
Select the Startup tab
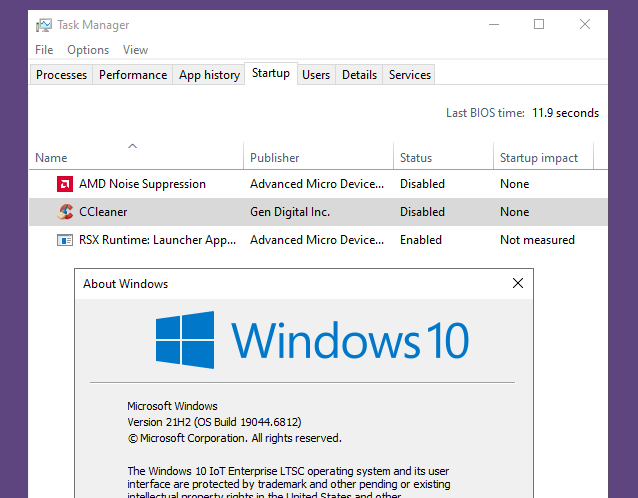(x=271, y=73)
